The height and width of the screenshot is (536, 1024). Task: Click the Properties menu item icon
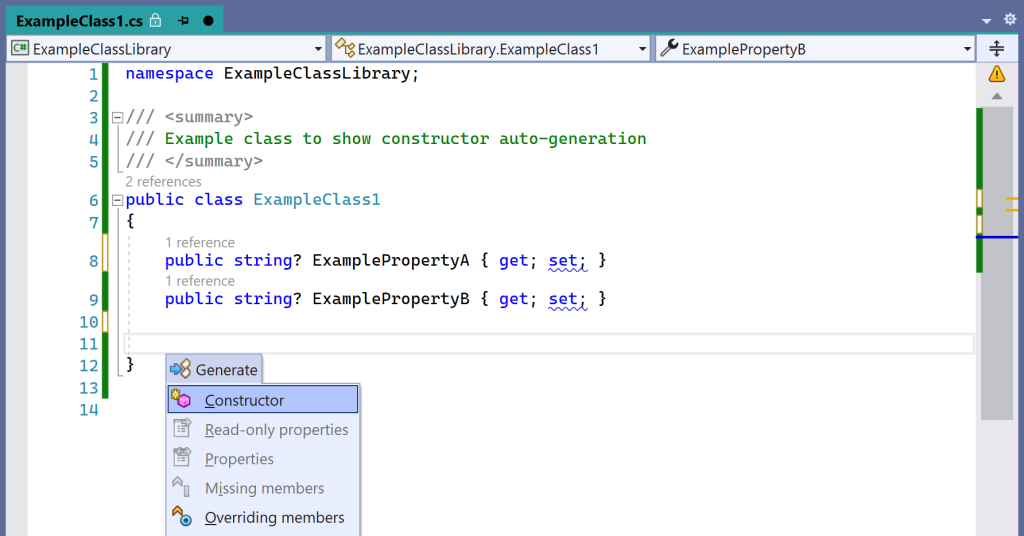[x=182, y=457]
